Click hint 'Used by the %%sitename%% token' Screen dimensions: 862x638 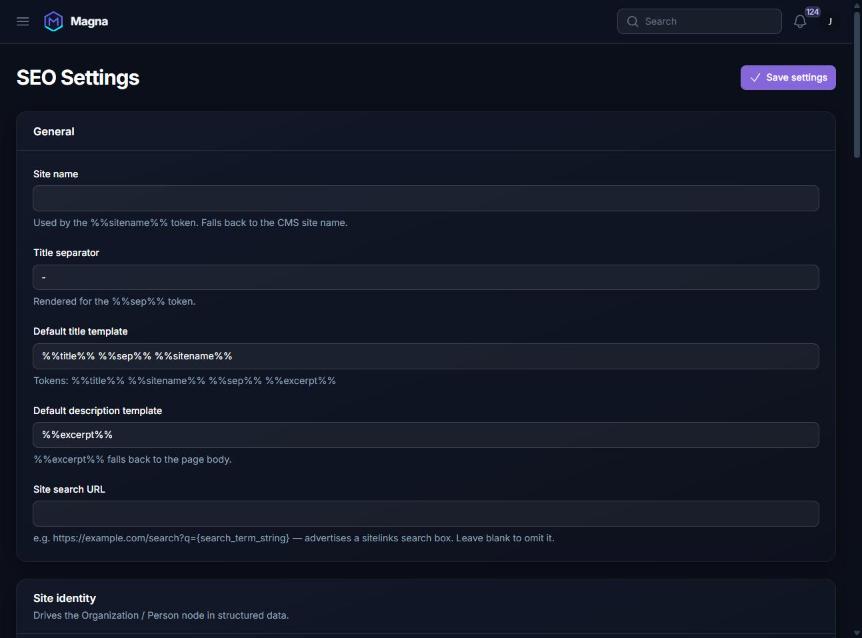(190, 223)
